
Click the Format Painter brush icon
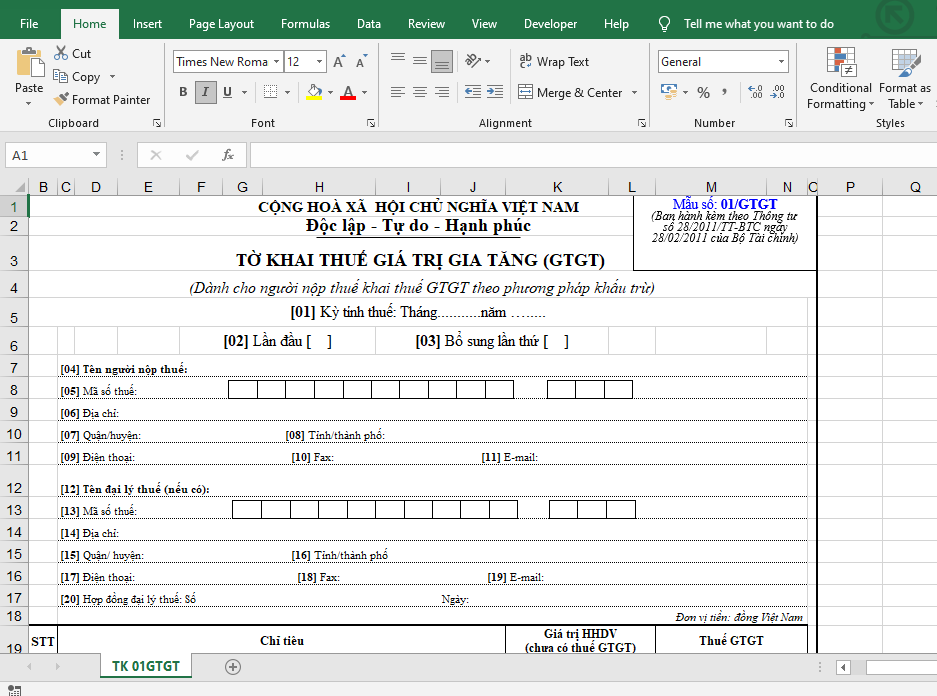coord(61,100)
